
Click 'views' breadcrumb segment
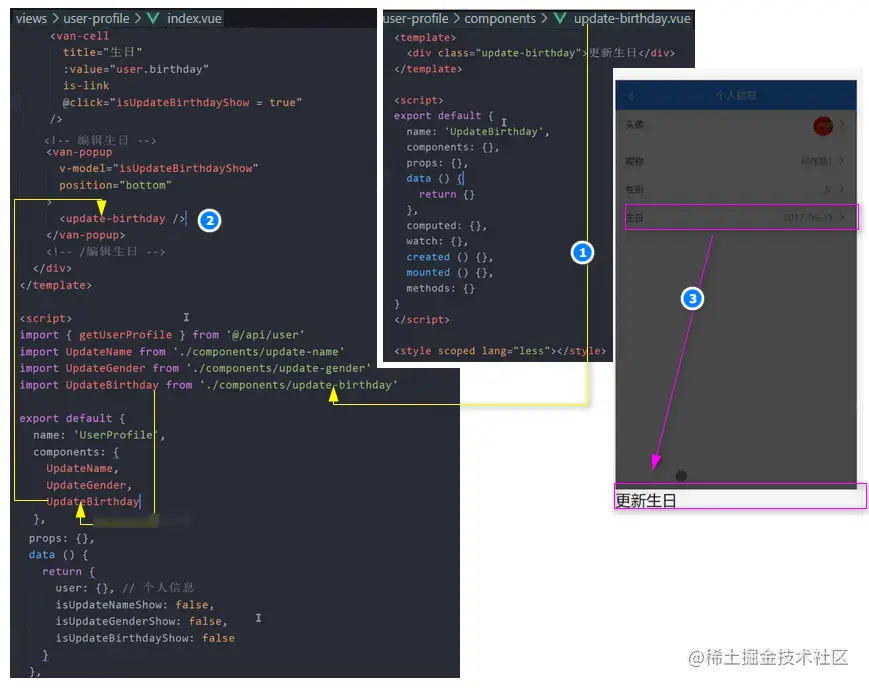[31, 18]
